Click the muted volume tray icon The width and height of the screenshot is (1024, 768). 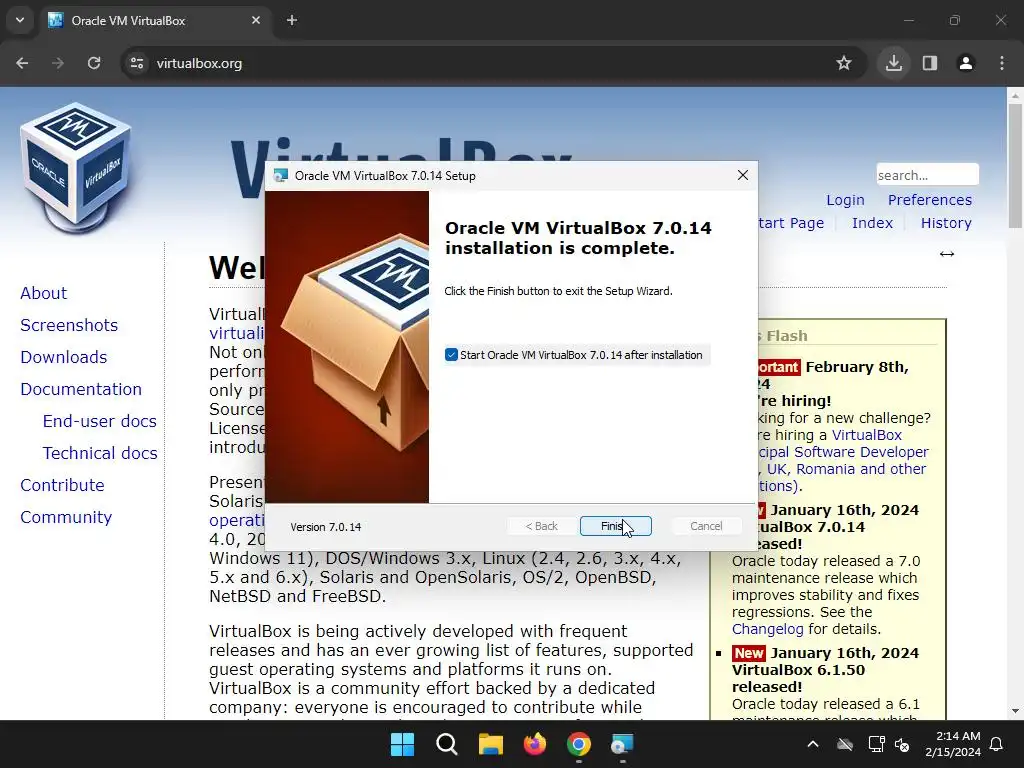(x=903, y=744)
